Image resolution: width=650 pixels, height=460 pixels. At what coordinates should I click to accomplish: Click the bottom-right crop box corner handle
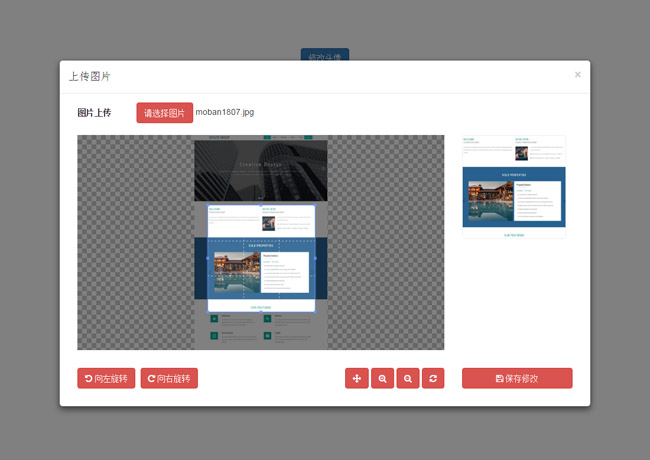pyautogui.click(x=315, y=311)
